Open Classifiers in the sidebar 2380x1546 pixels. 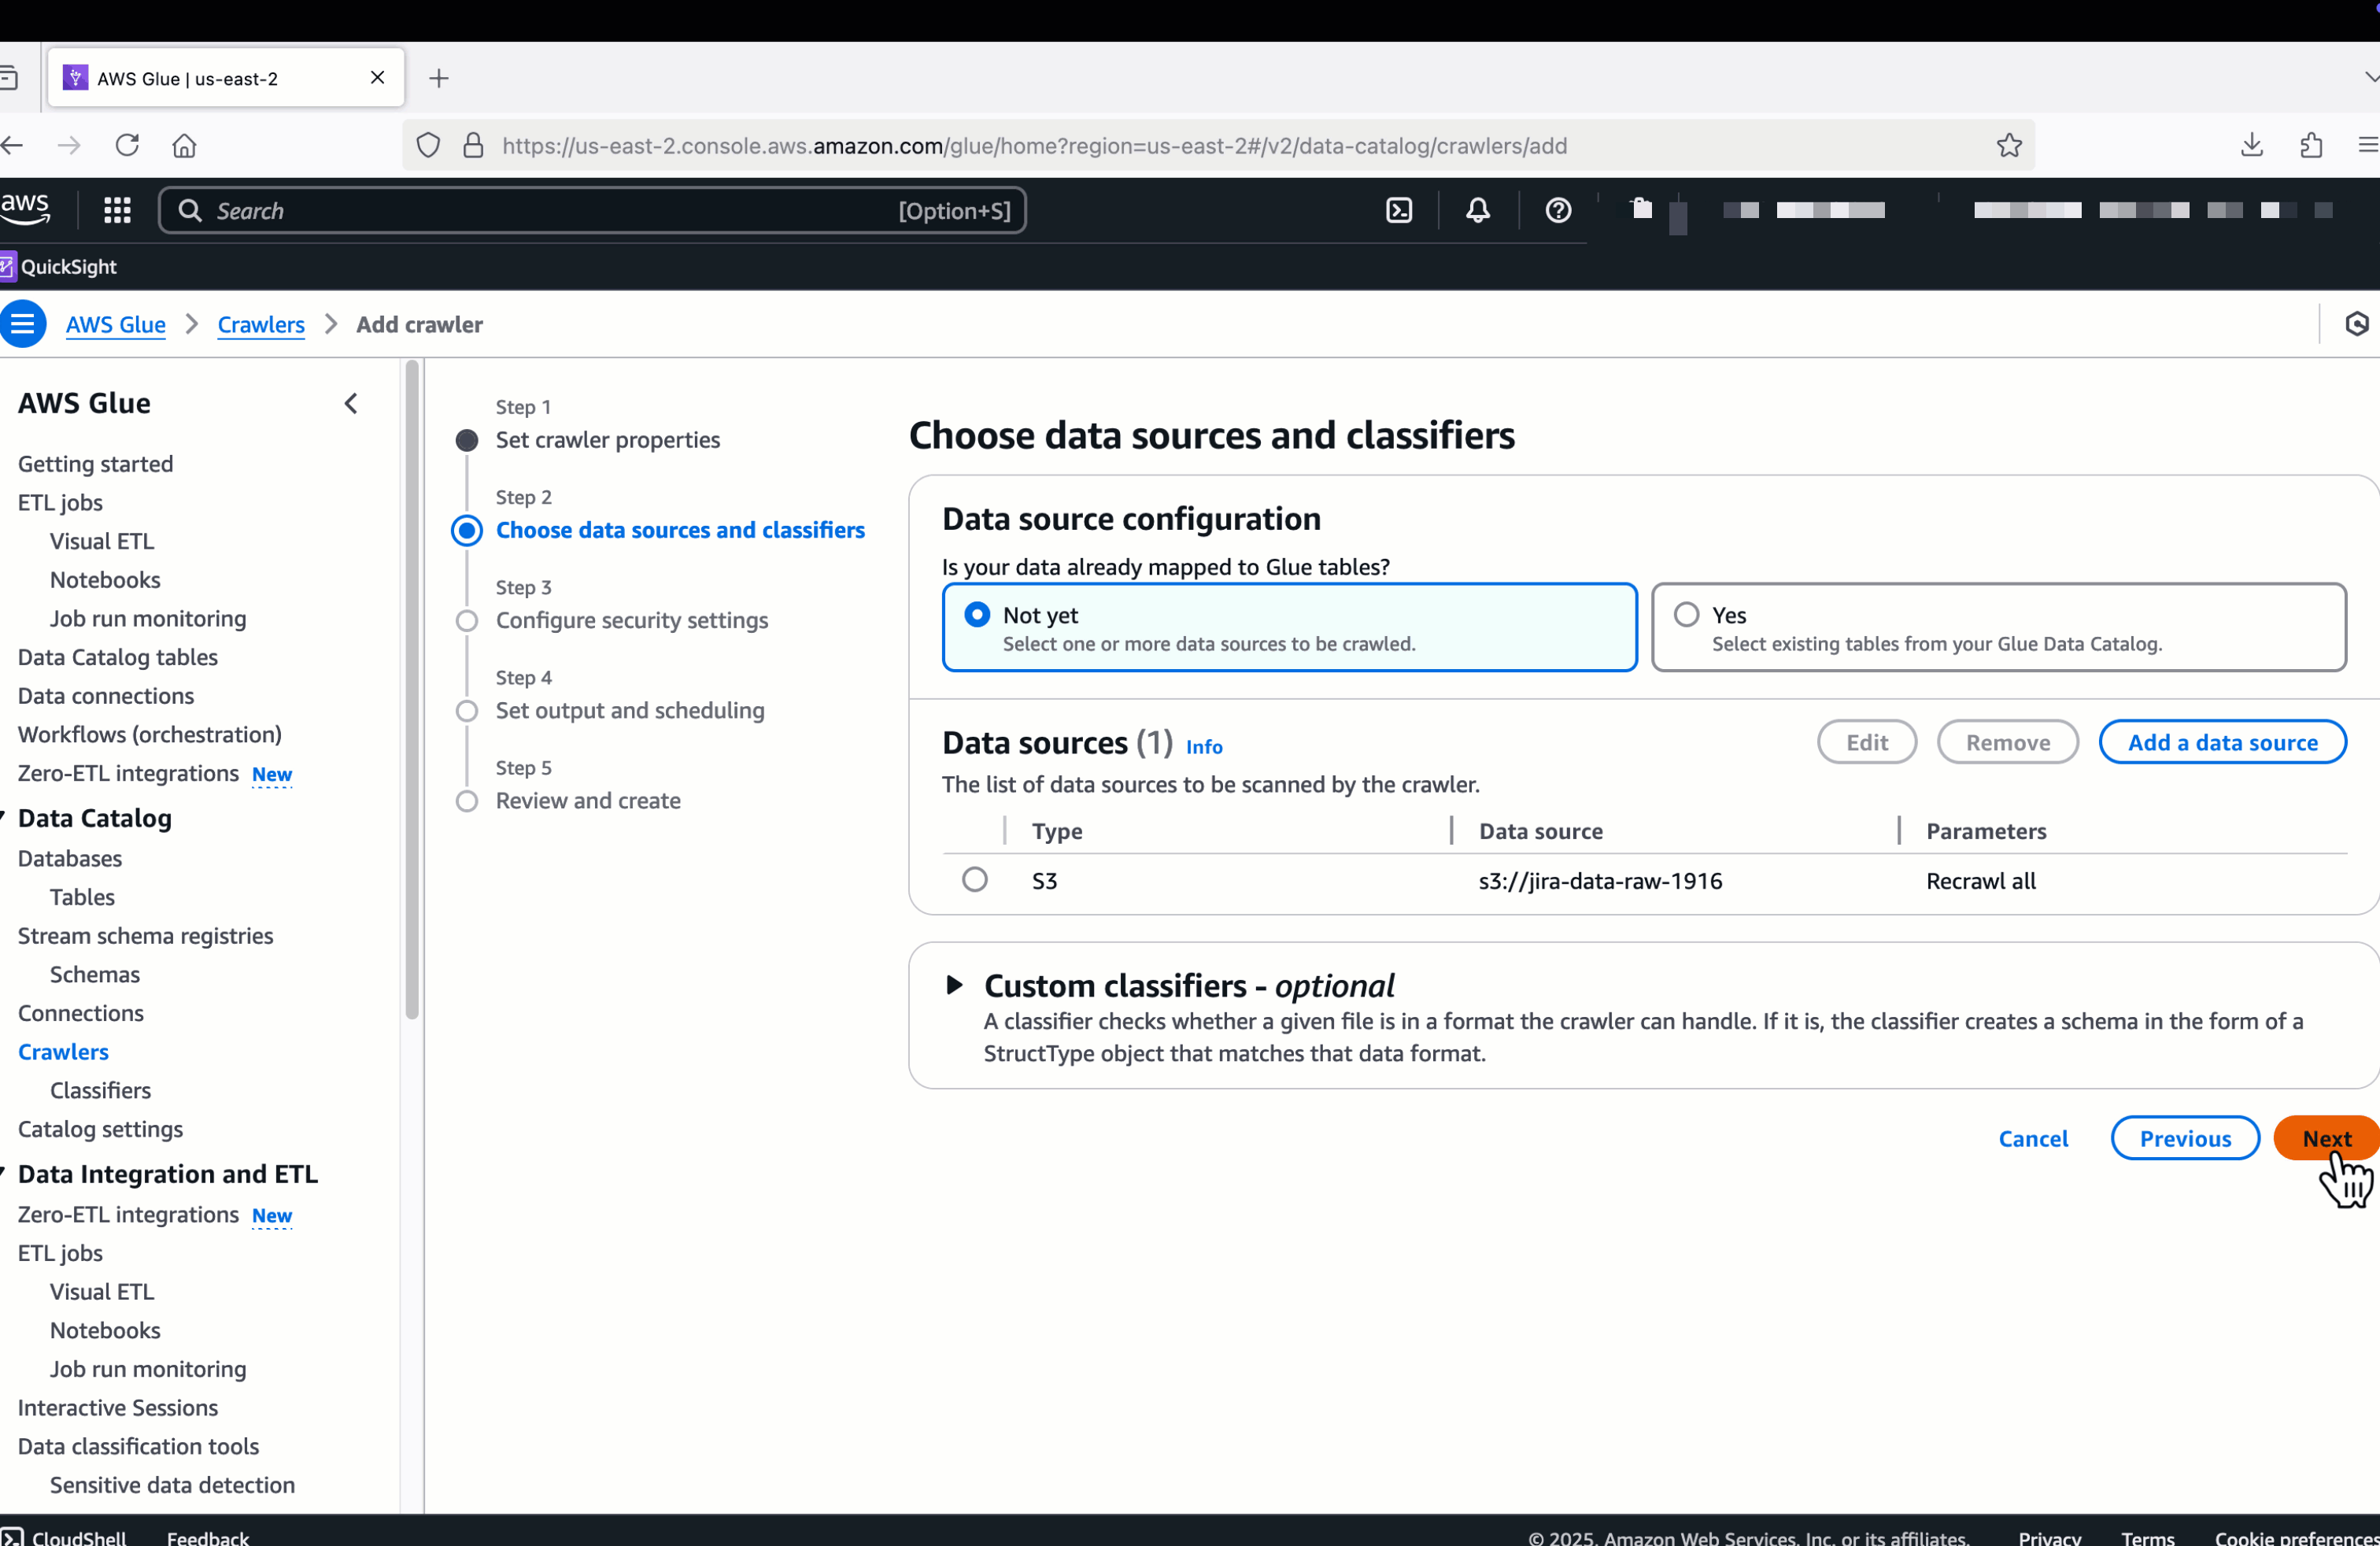pyautogui.click(x=100, y=1090)
